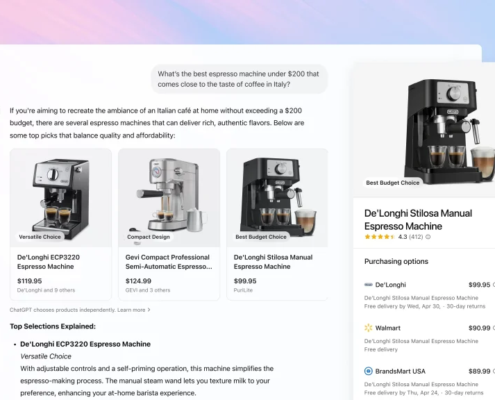
Task: Click the star rating of the Stilosa machine
Action: pyautogui.click(x=380, y=237)
